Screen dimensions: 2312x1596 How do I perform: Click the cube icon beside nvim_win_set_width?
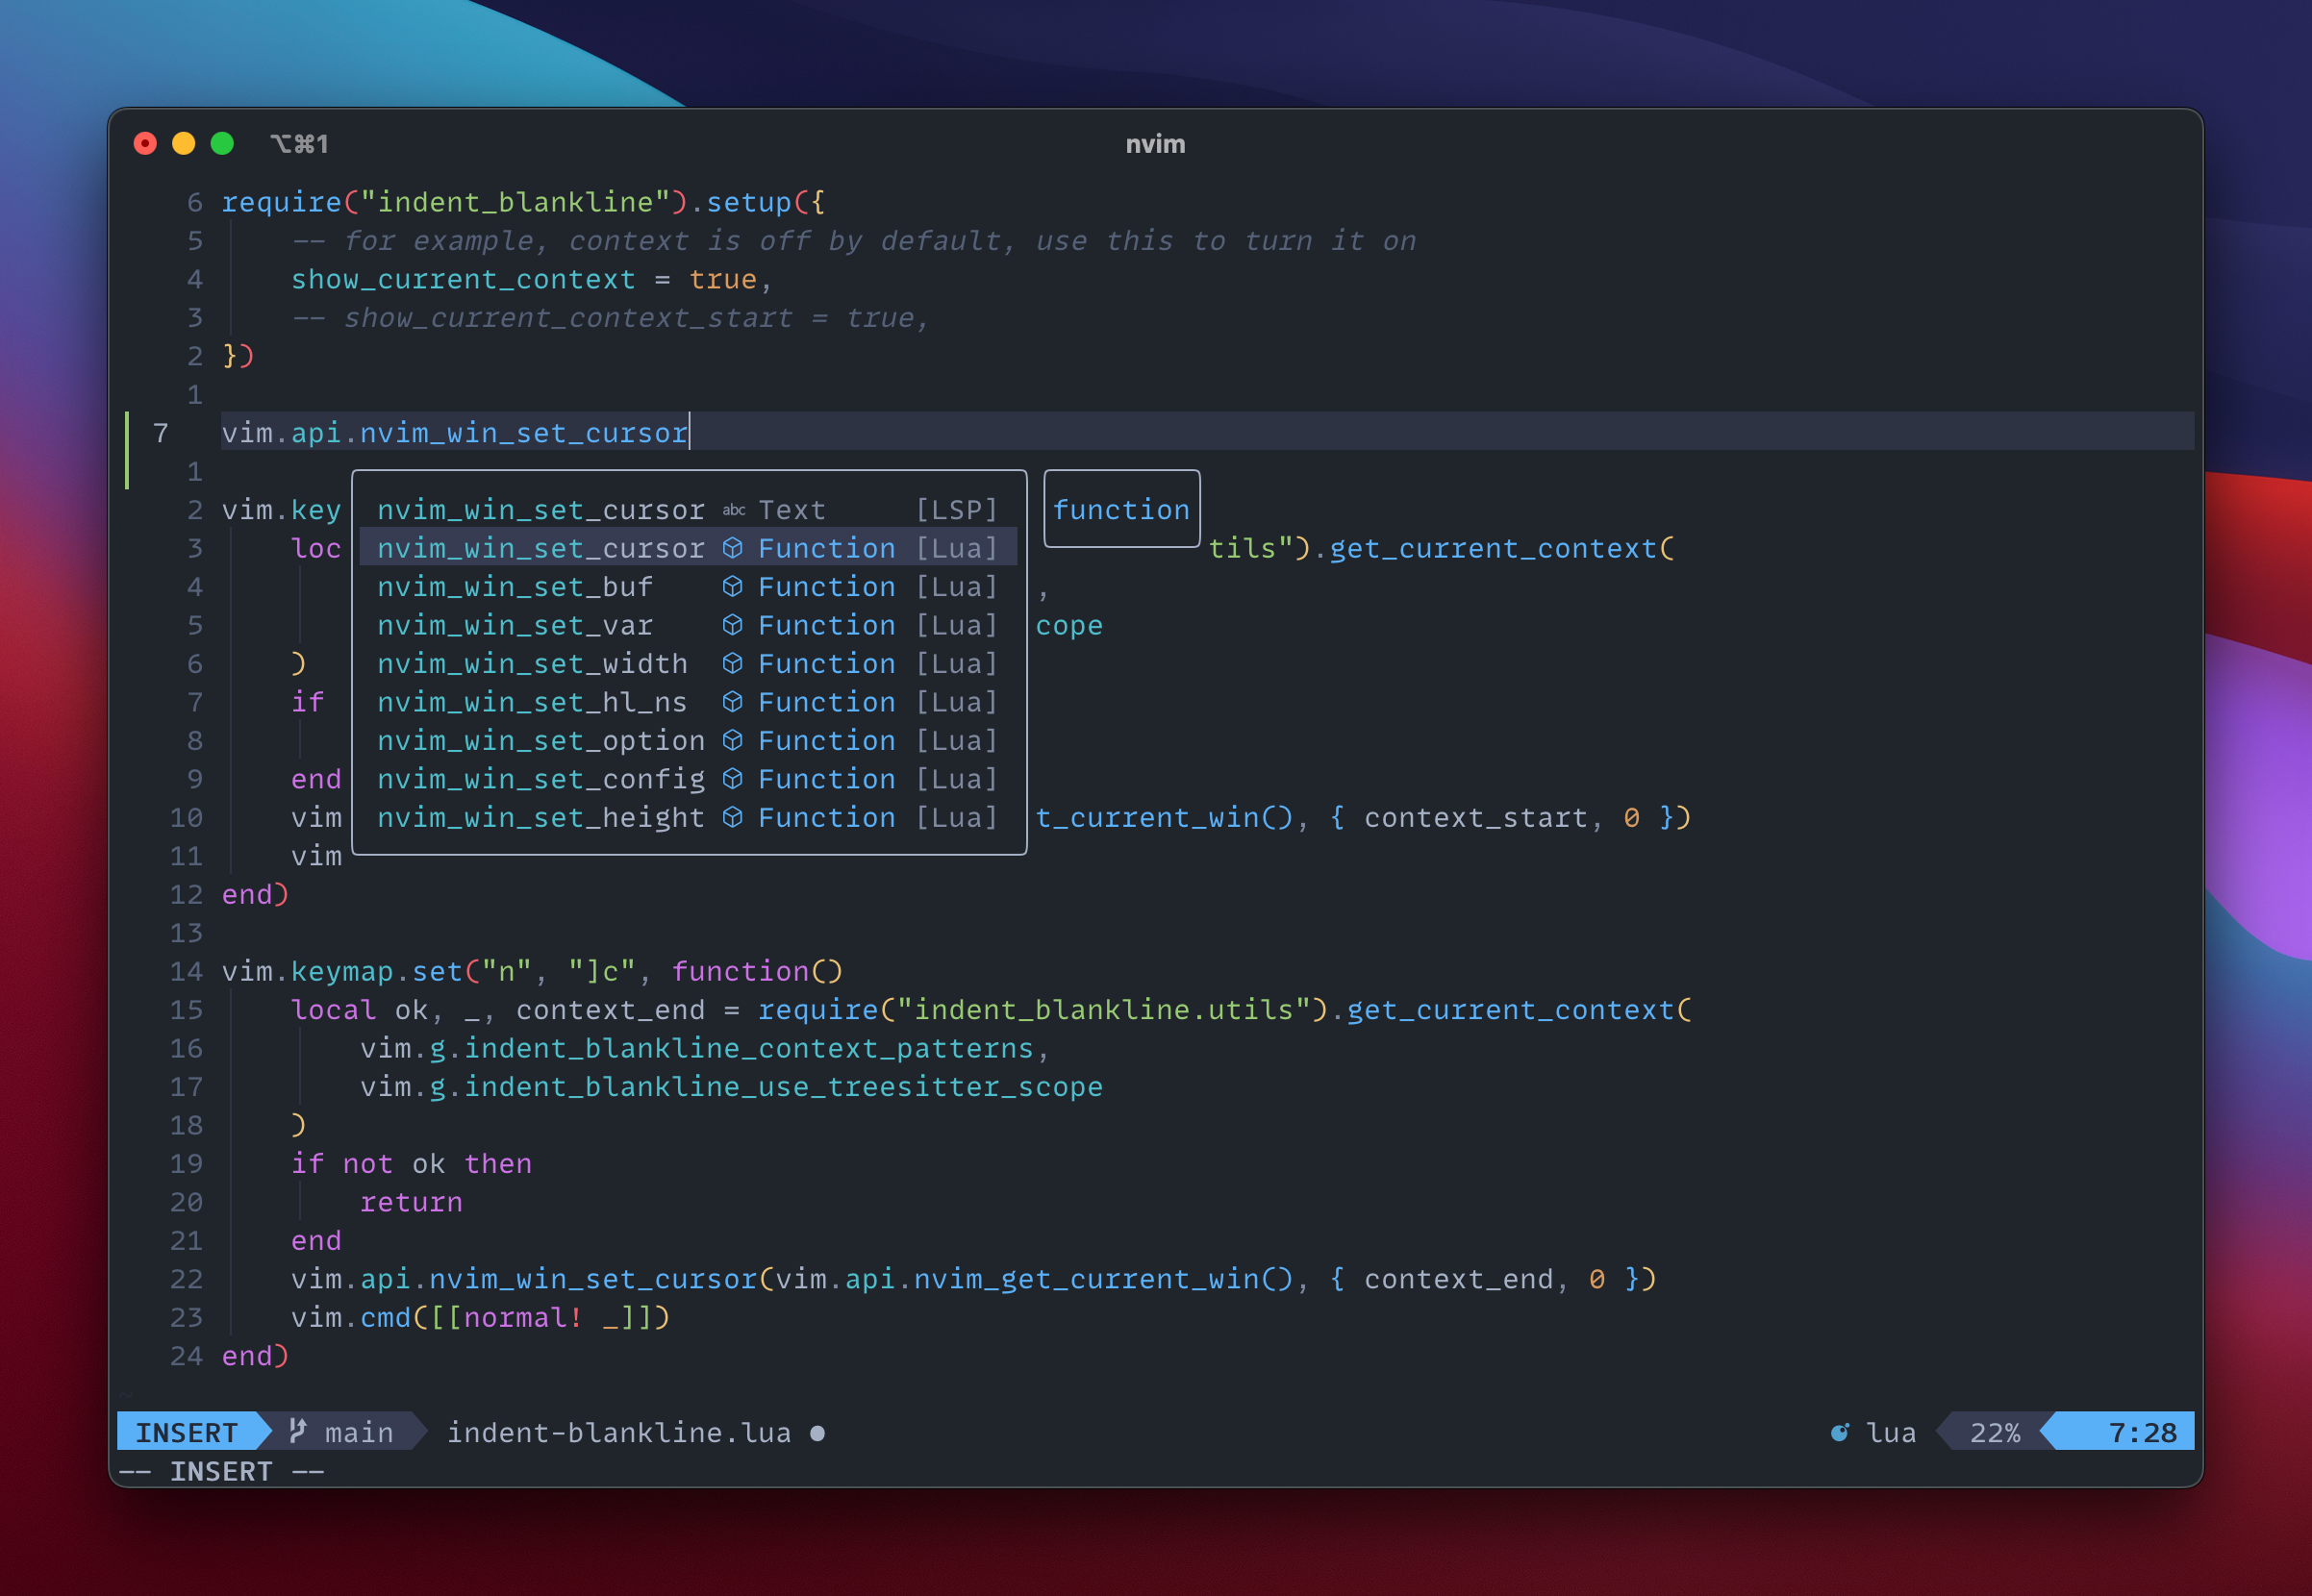click(732, 664)
